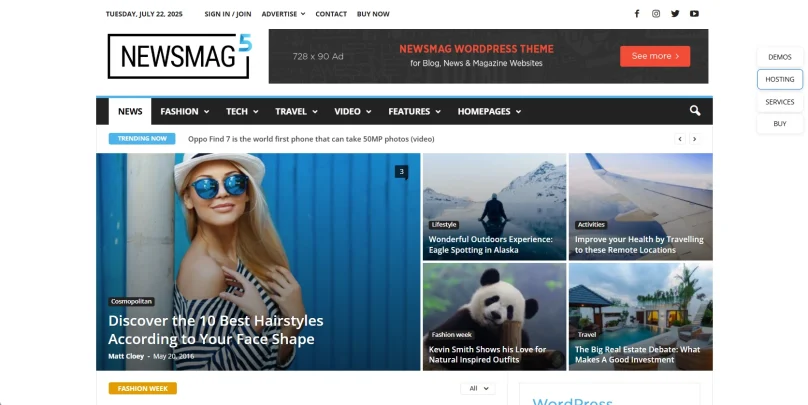The width and height of the screenshot is (808, 405).
Task: Click the Newsmag 5 logo
Action: 179,56
